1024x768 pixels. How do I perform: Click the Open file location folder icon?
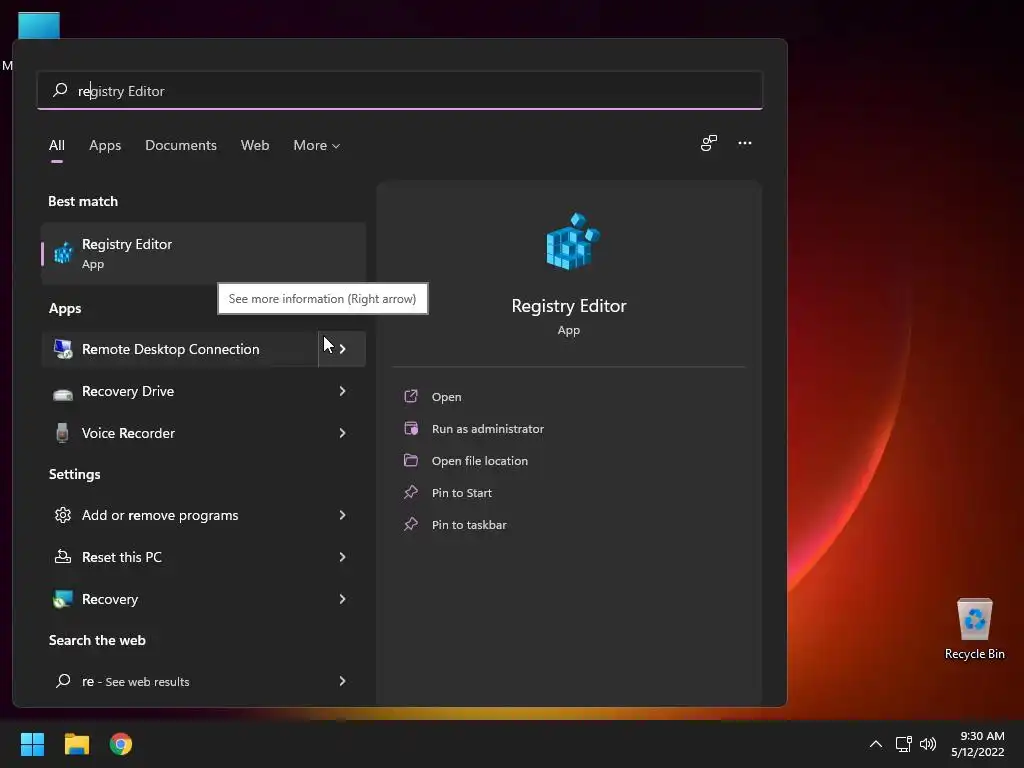pos(411,460)
